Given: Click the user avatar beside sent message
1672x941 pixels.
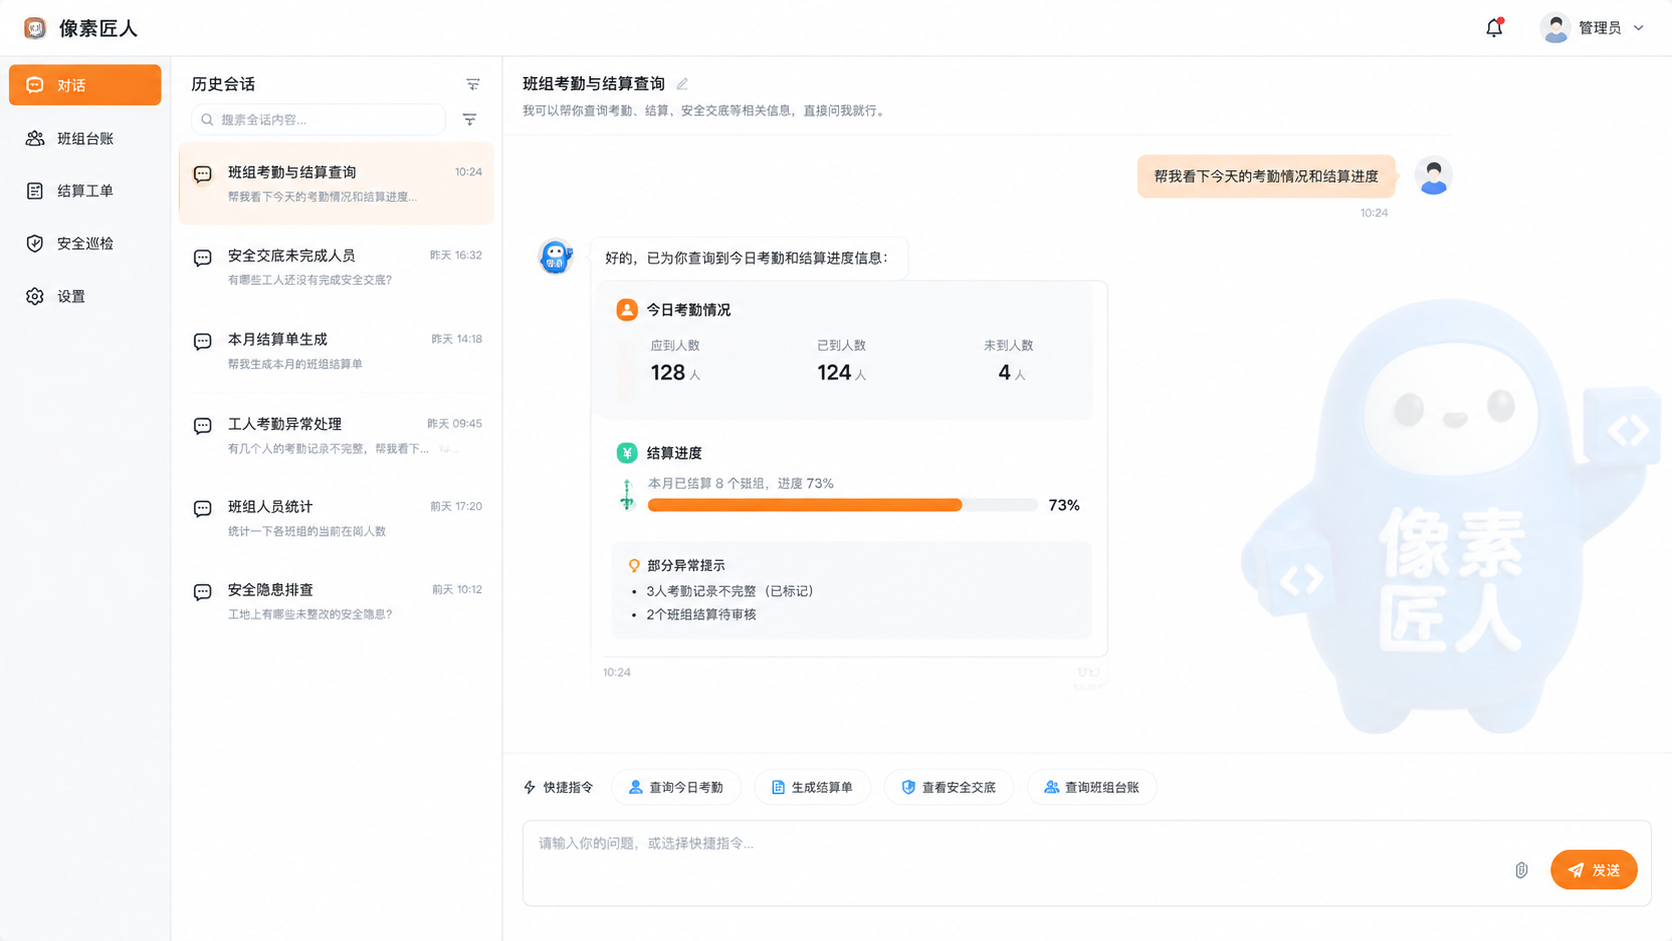Looking at the screenshot, I should pos(1433,176).
